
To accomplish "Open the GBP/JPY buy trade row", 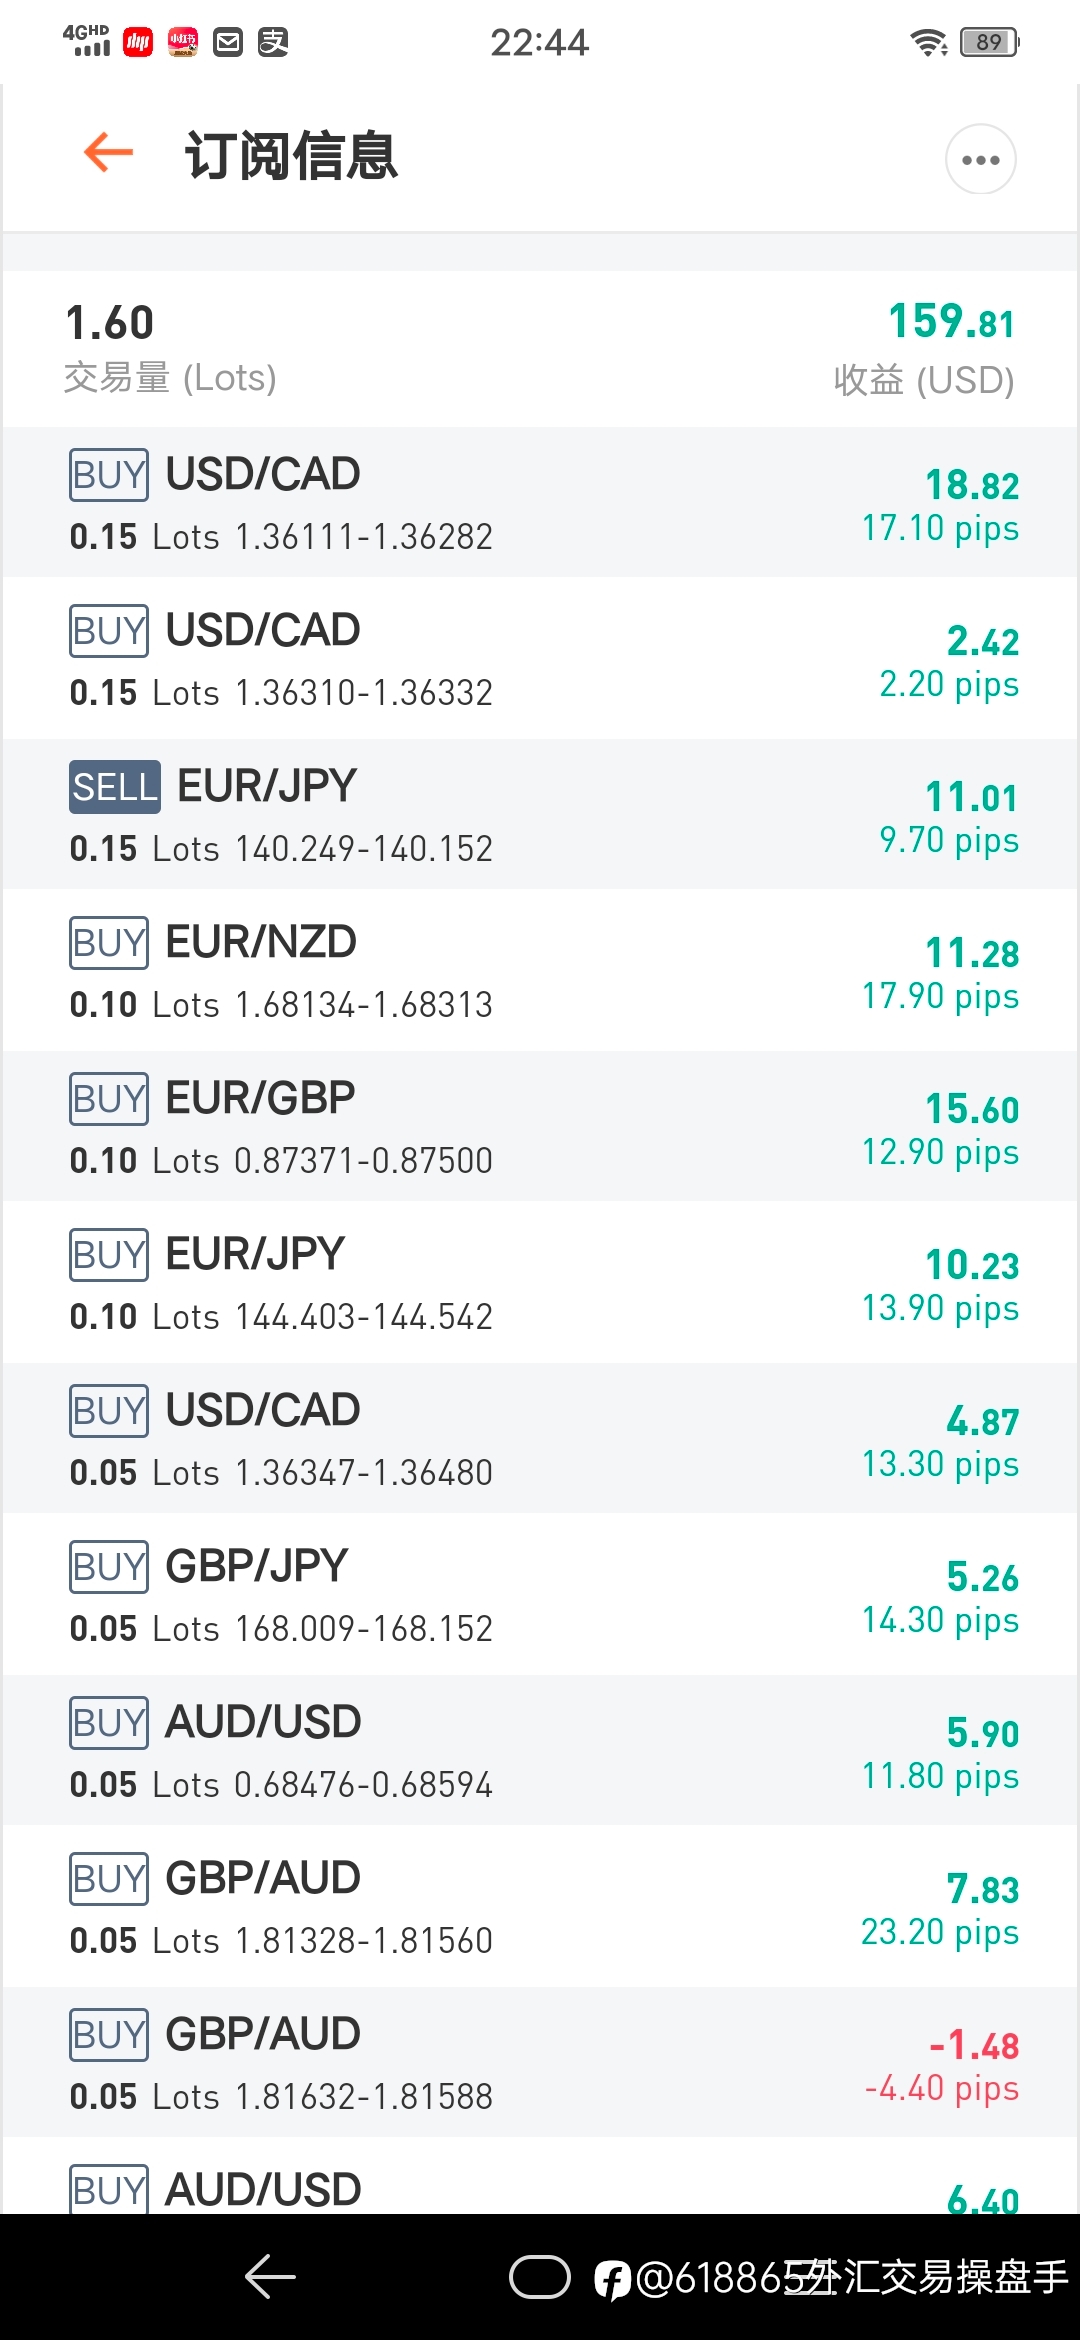I will (x=540, y=1595).
